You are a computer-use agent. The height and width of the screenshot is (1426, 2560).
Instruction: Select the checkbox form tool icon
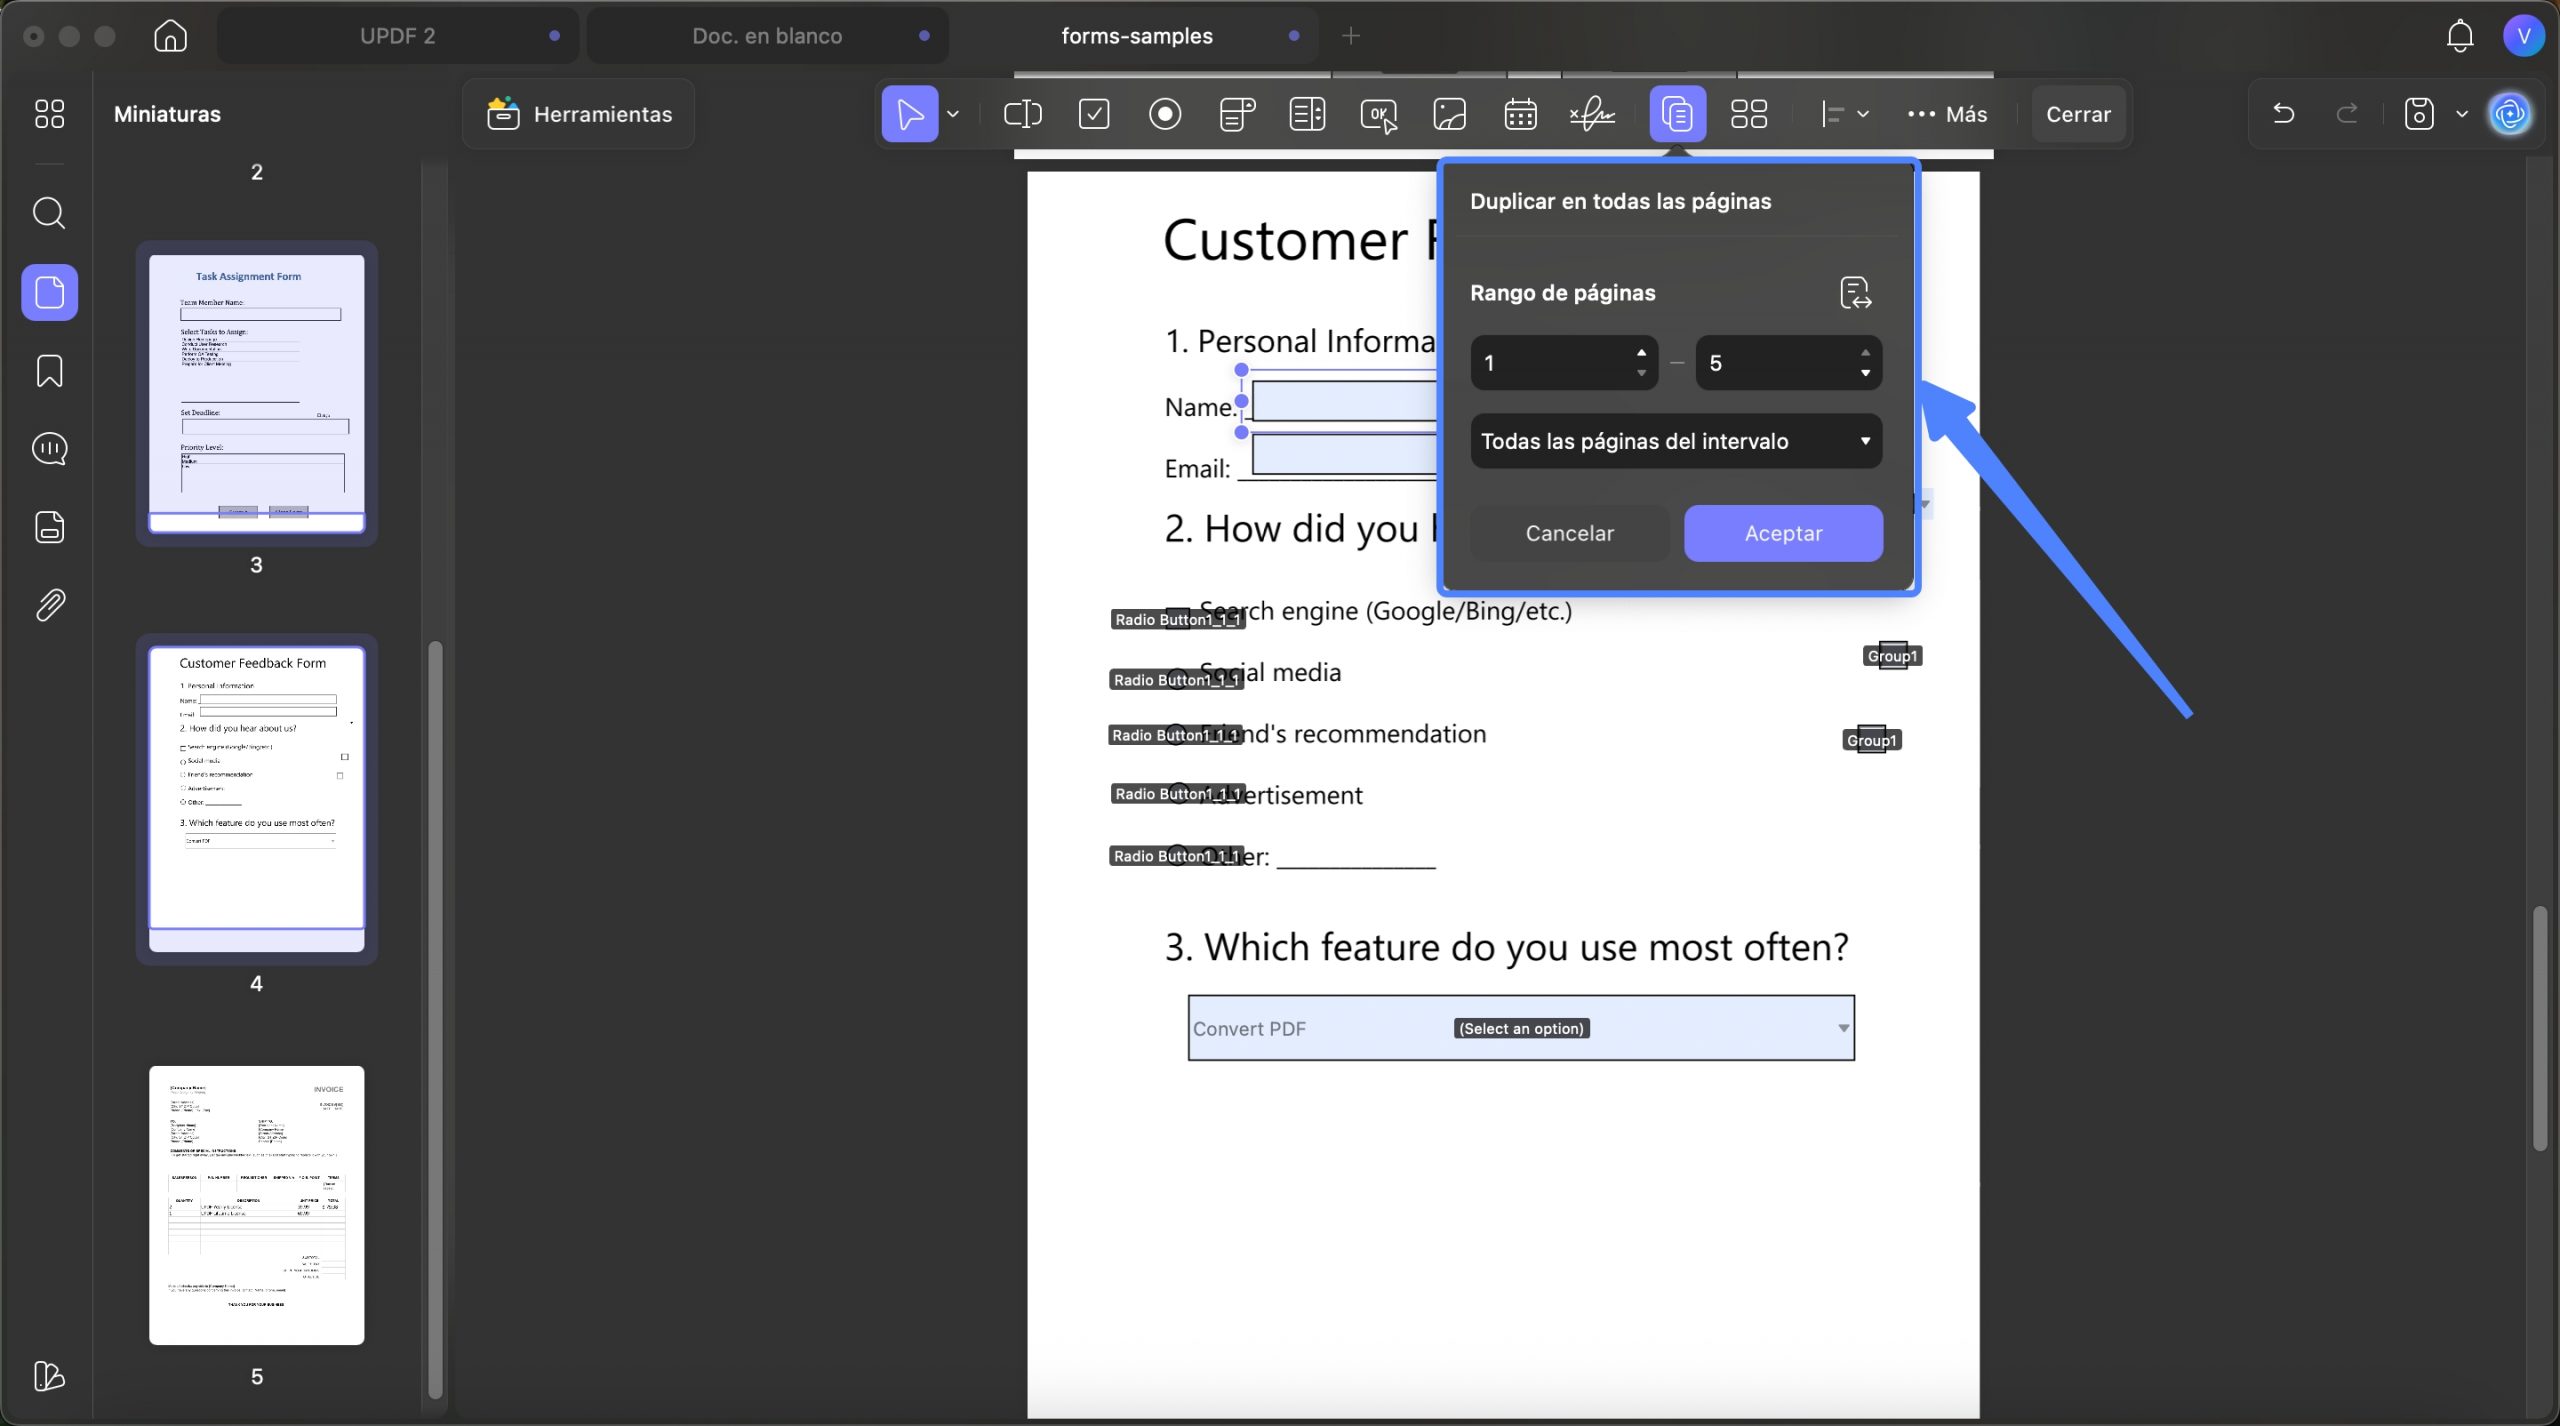pos(1094,114)
